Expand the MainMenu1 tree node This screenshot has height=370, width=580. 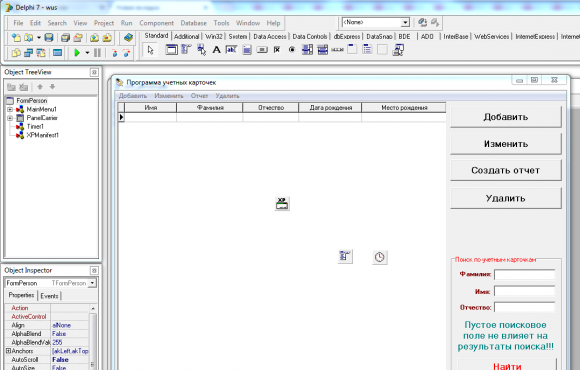click(10, 110)
